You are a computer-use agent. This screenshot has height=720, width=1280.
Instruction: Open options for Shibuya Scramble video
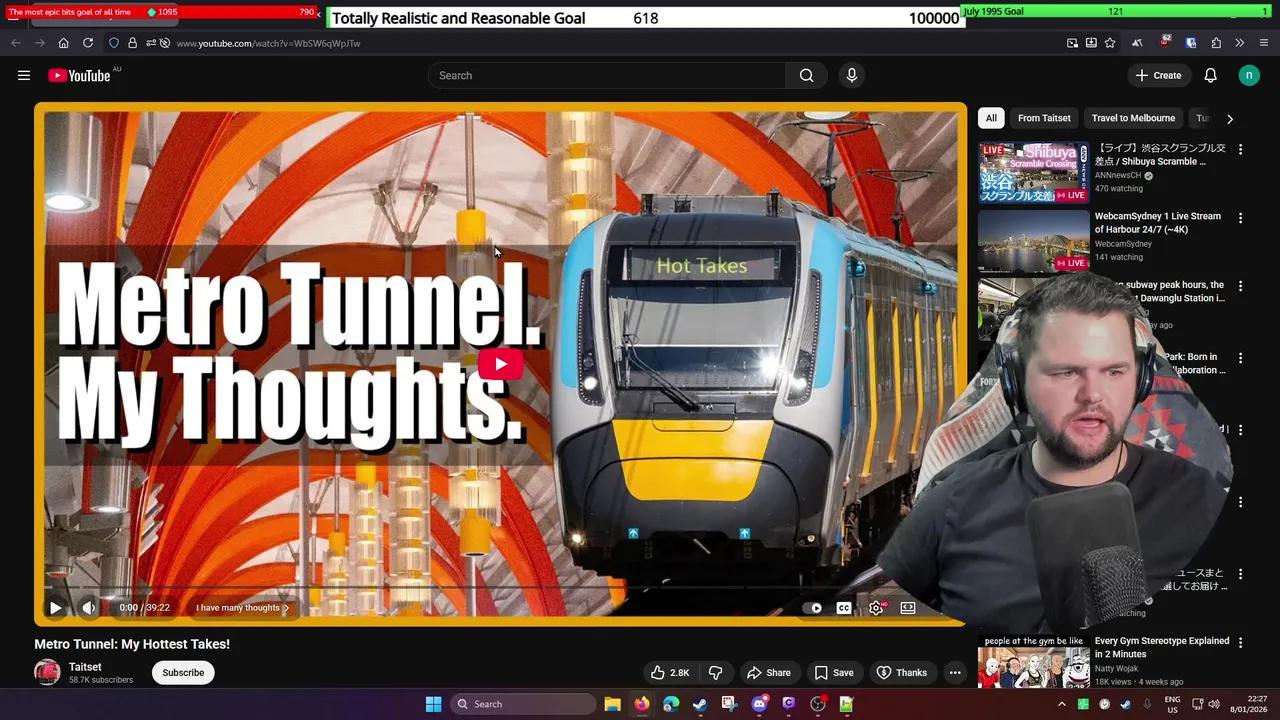[x=1240, y=149]
